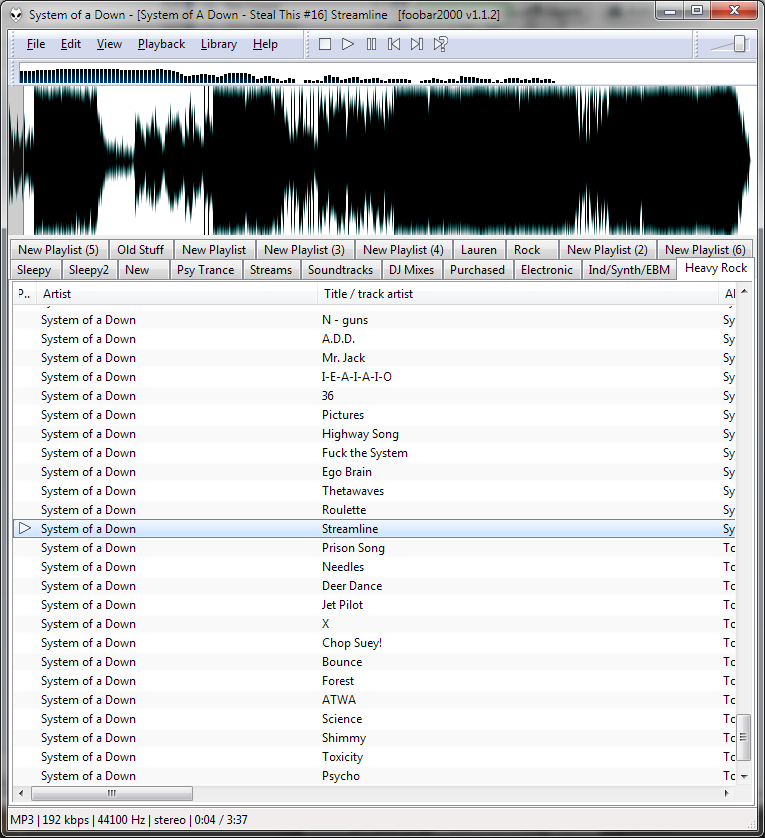Open the Sleepy2 playlist tab
Screen dimensions: 765x838
(89, 270)
